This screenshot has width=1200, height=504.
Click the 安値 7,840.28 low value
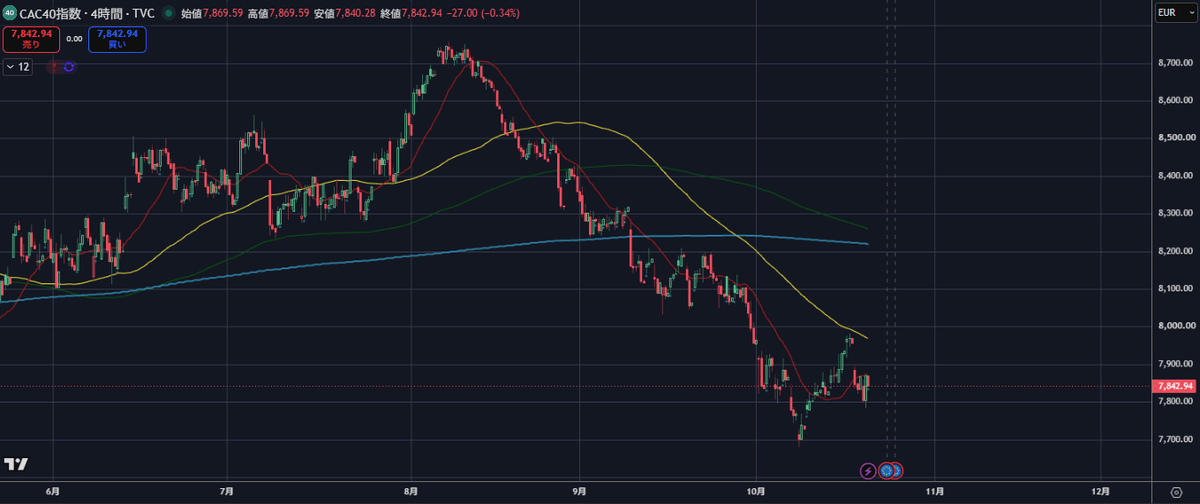point(345,14)
